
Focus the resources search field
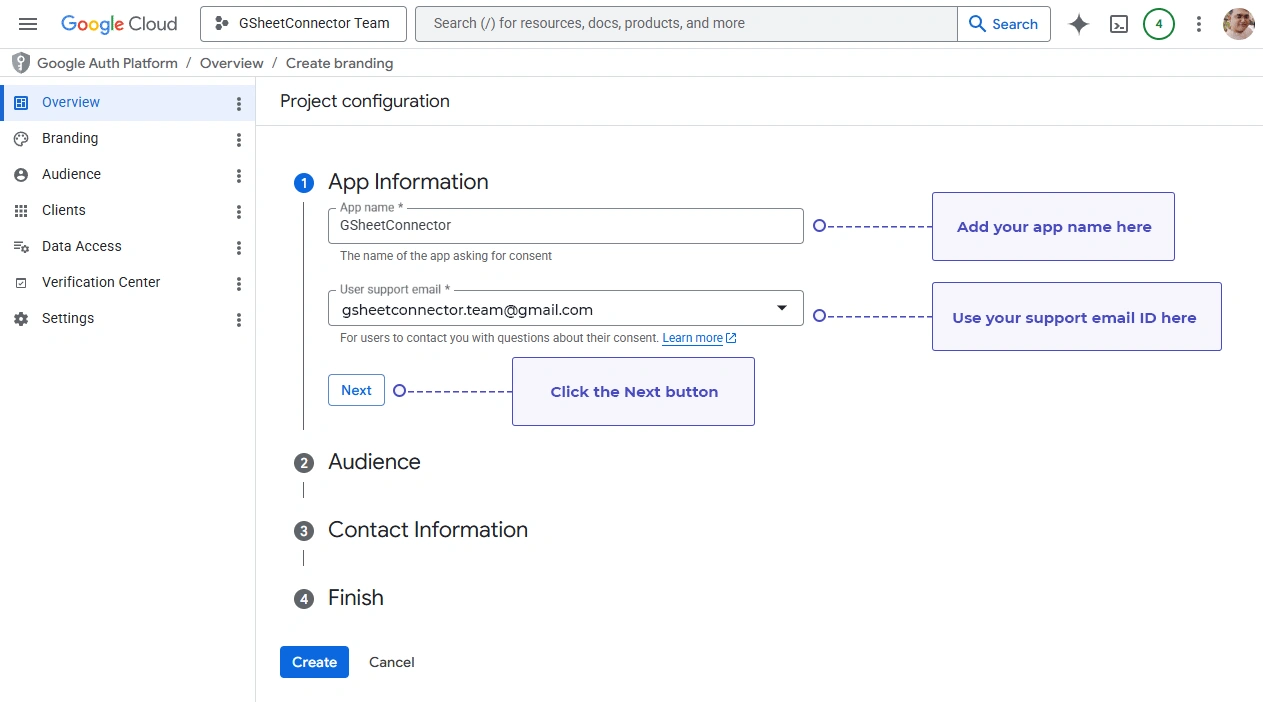686,24
